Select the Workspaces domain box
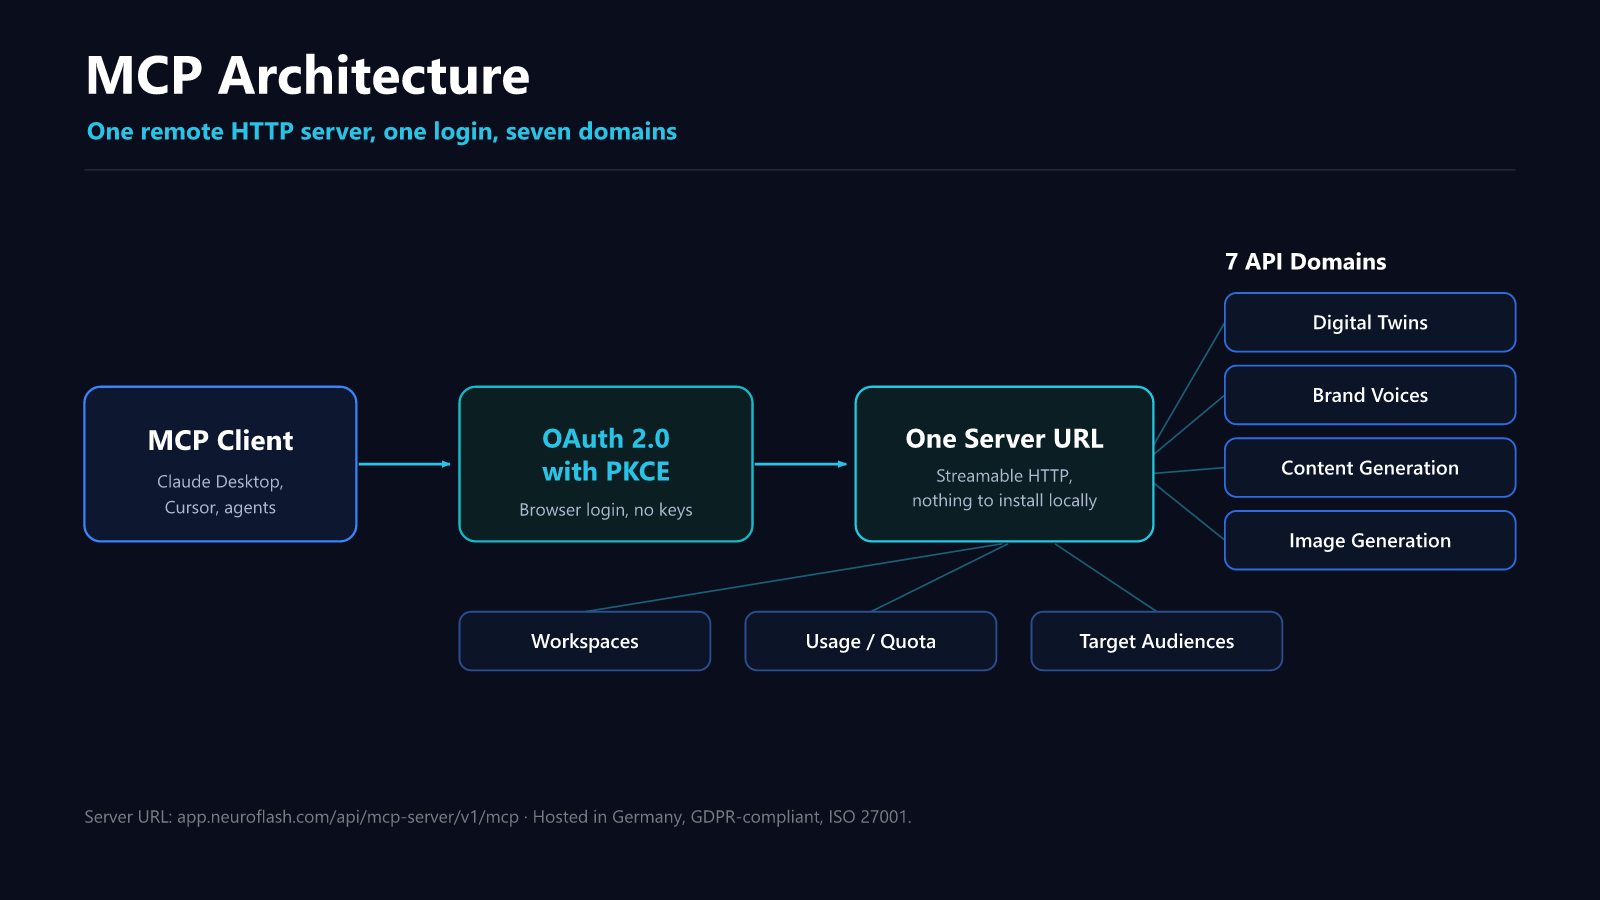The width and height of the screenshot is (1600, 900). tap(585, 641)
